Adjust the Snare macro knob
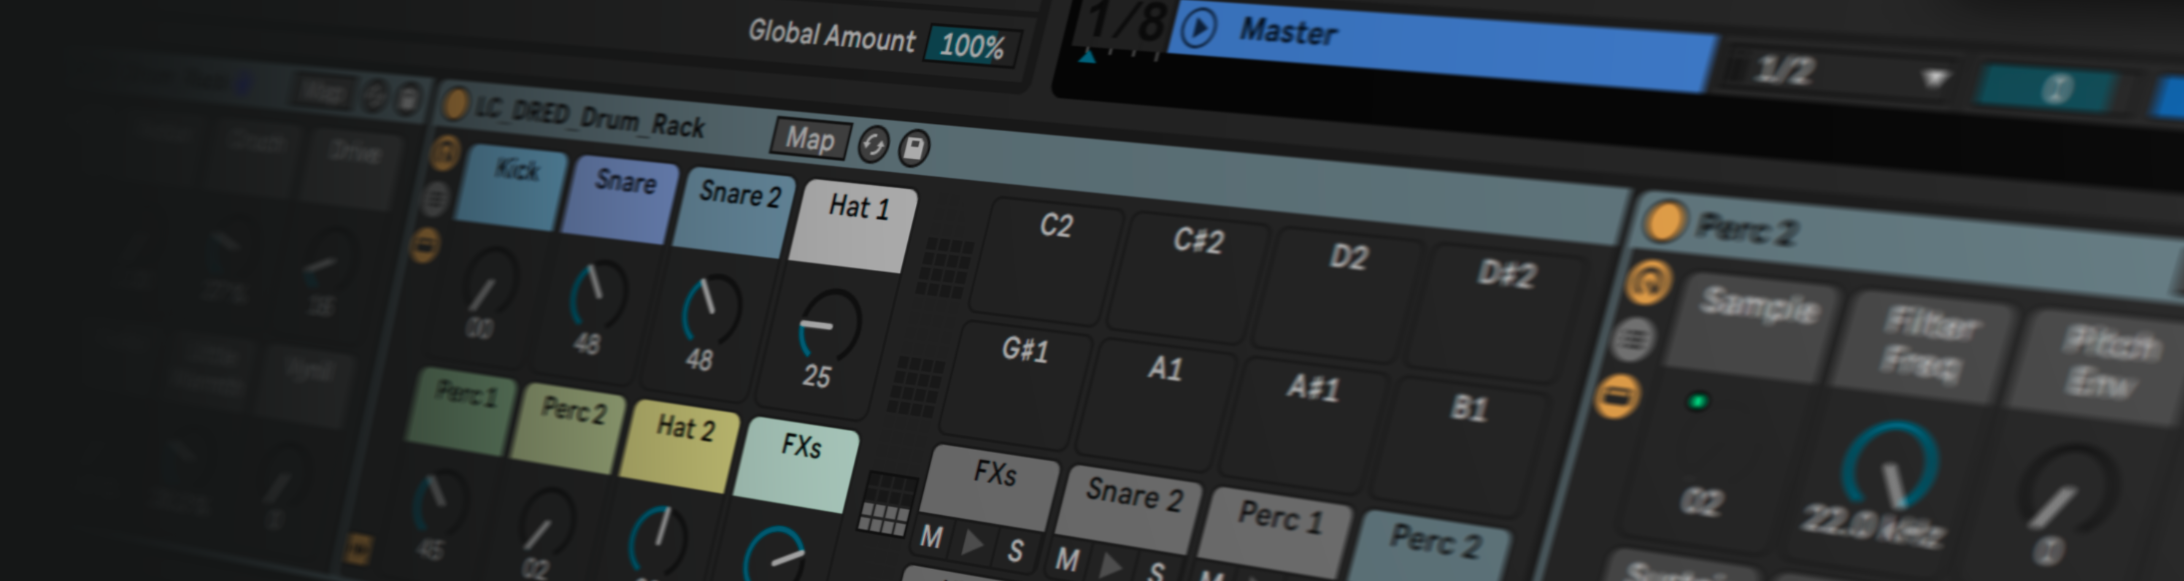 coord(597,294)
